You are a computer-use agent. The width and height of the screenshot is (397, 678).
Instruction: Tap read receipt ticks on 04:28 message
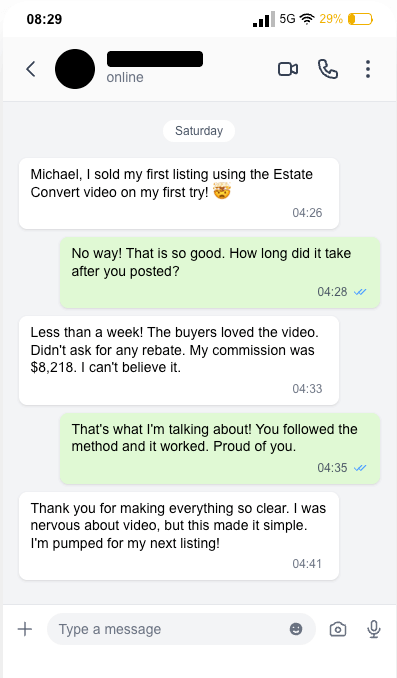360,292
